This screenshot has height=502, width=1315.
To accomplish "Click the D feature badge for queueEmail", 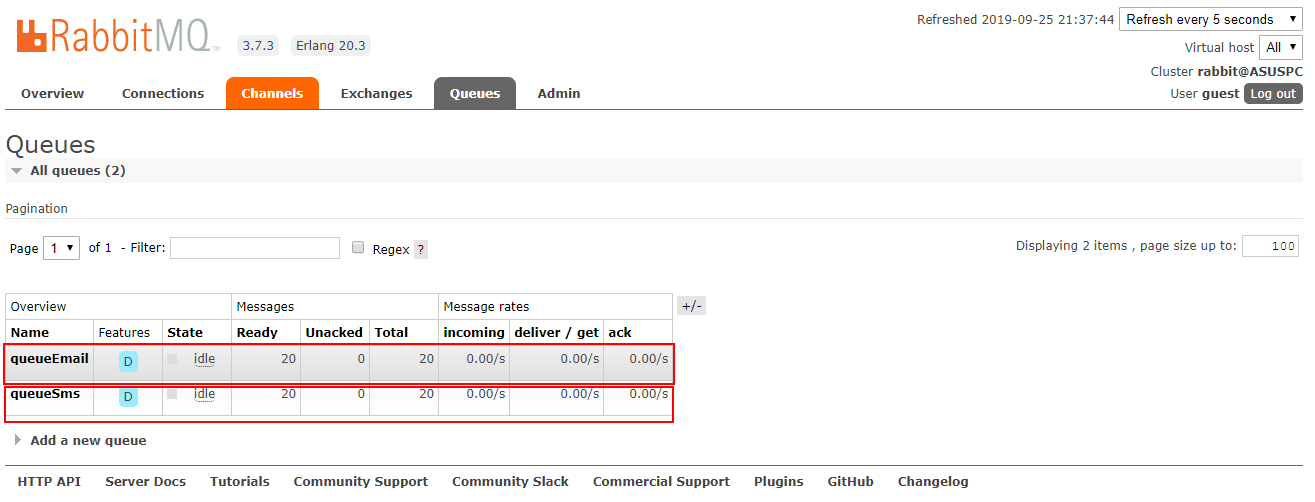I will (128, 361).
